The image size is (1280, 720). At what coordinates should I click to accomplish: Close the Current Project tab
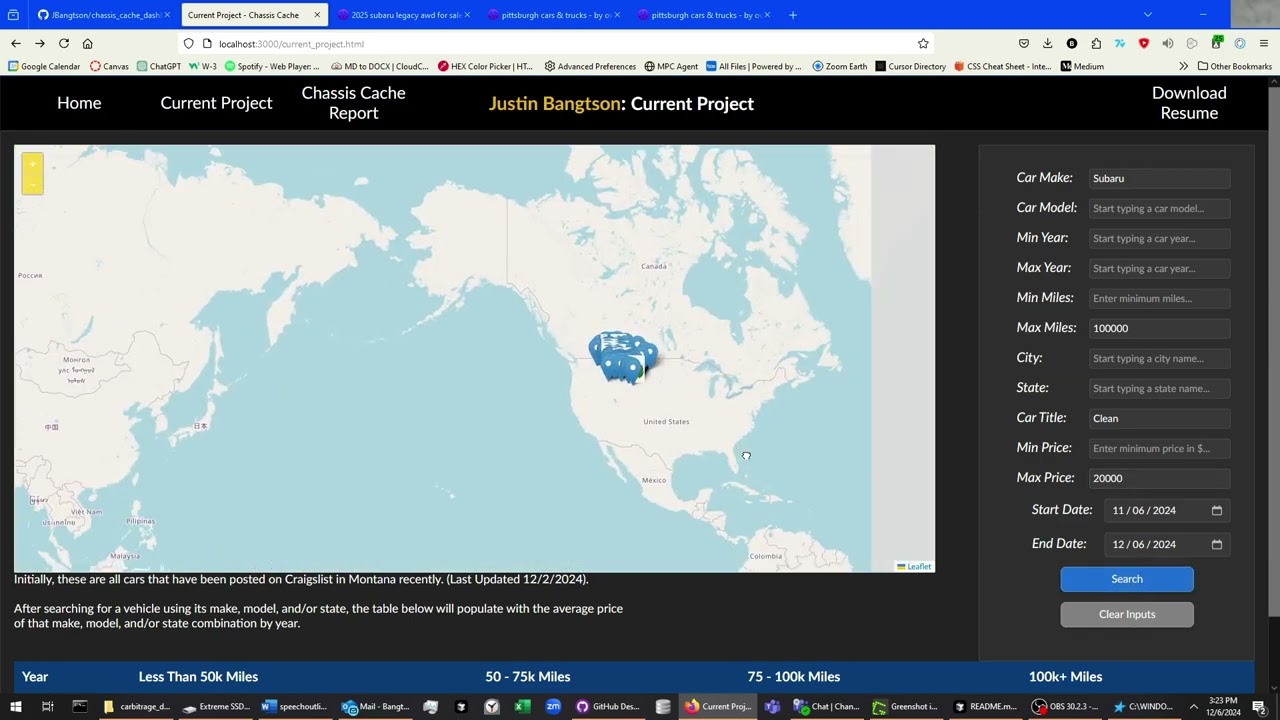317,15
